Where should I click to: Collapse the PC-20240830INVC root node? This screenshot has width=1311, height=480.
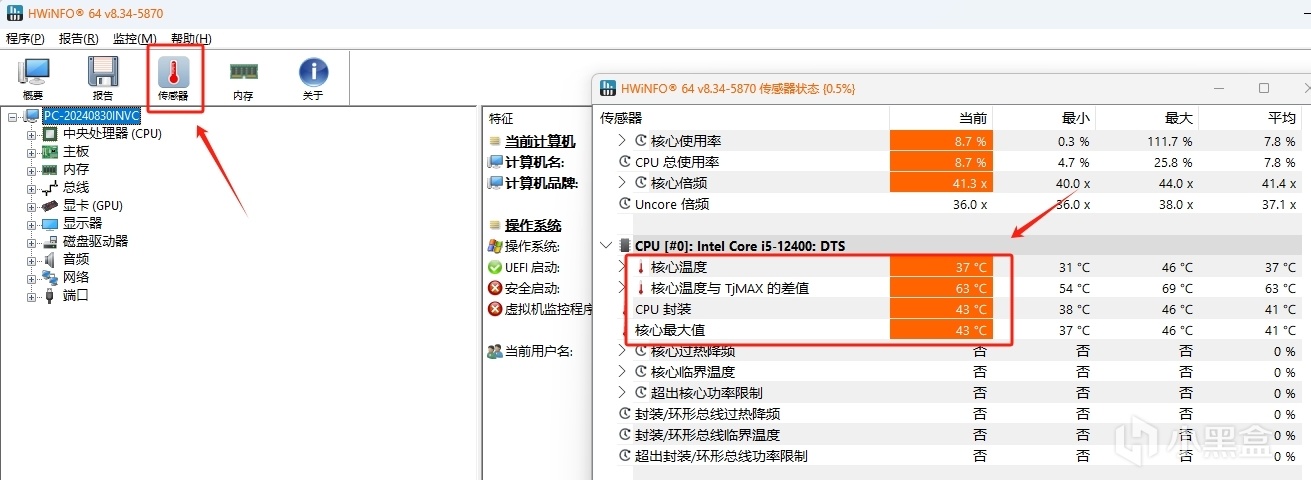(13, 115)
